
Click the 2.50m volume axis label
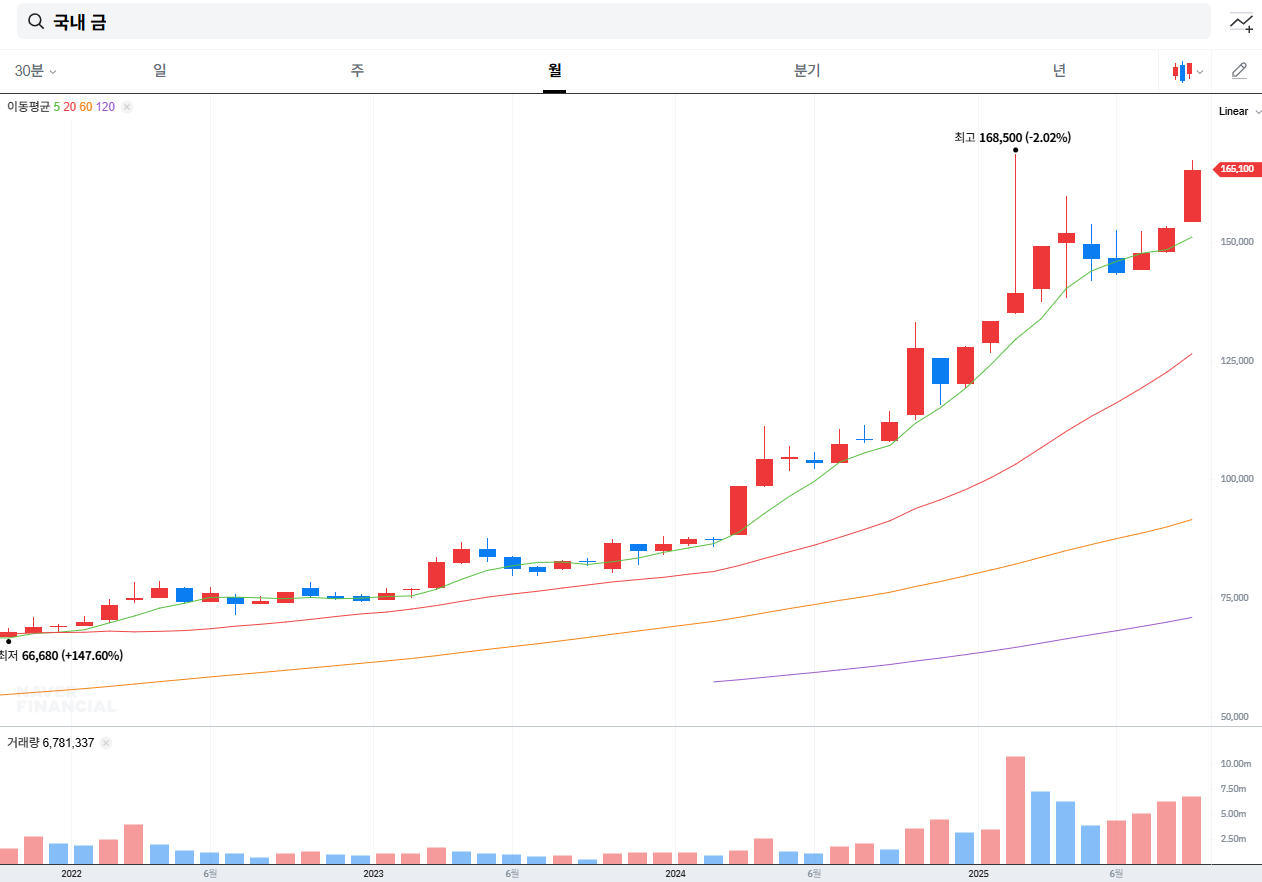(x=1233, y=839)
